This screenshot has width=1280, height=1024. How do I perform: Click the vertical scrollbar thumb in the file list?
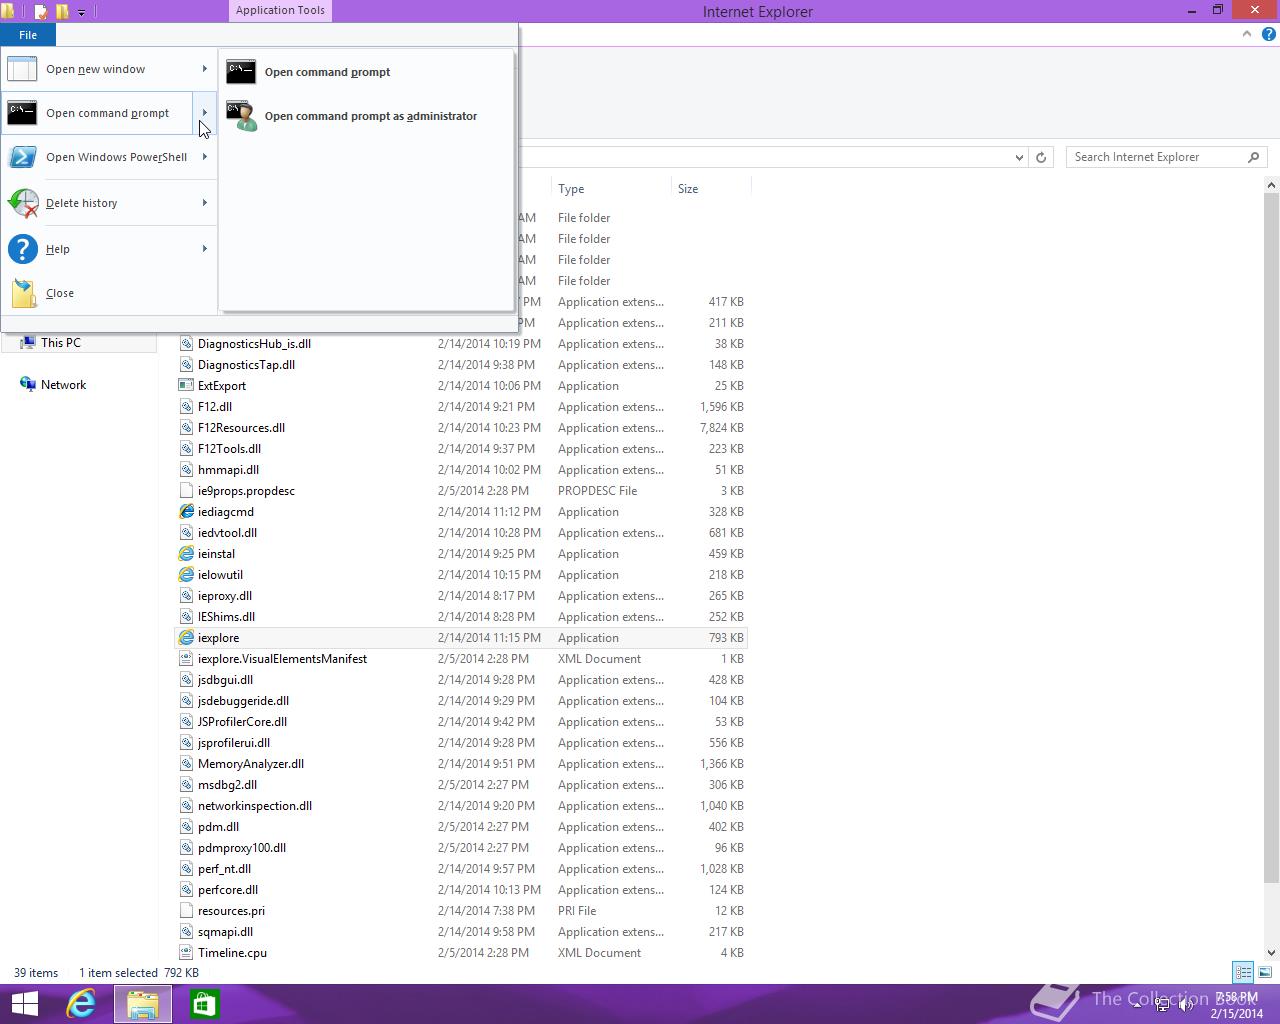(x=1272, y=538)
